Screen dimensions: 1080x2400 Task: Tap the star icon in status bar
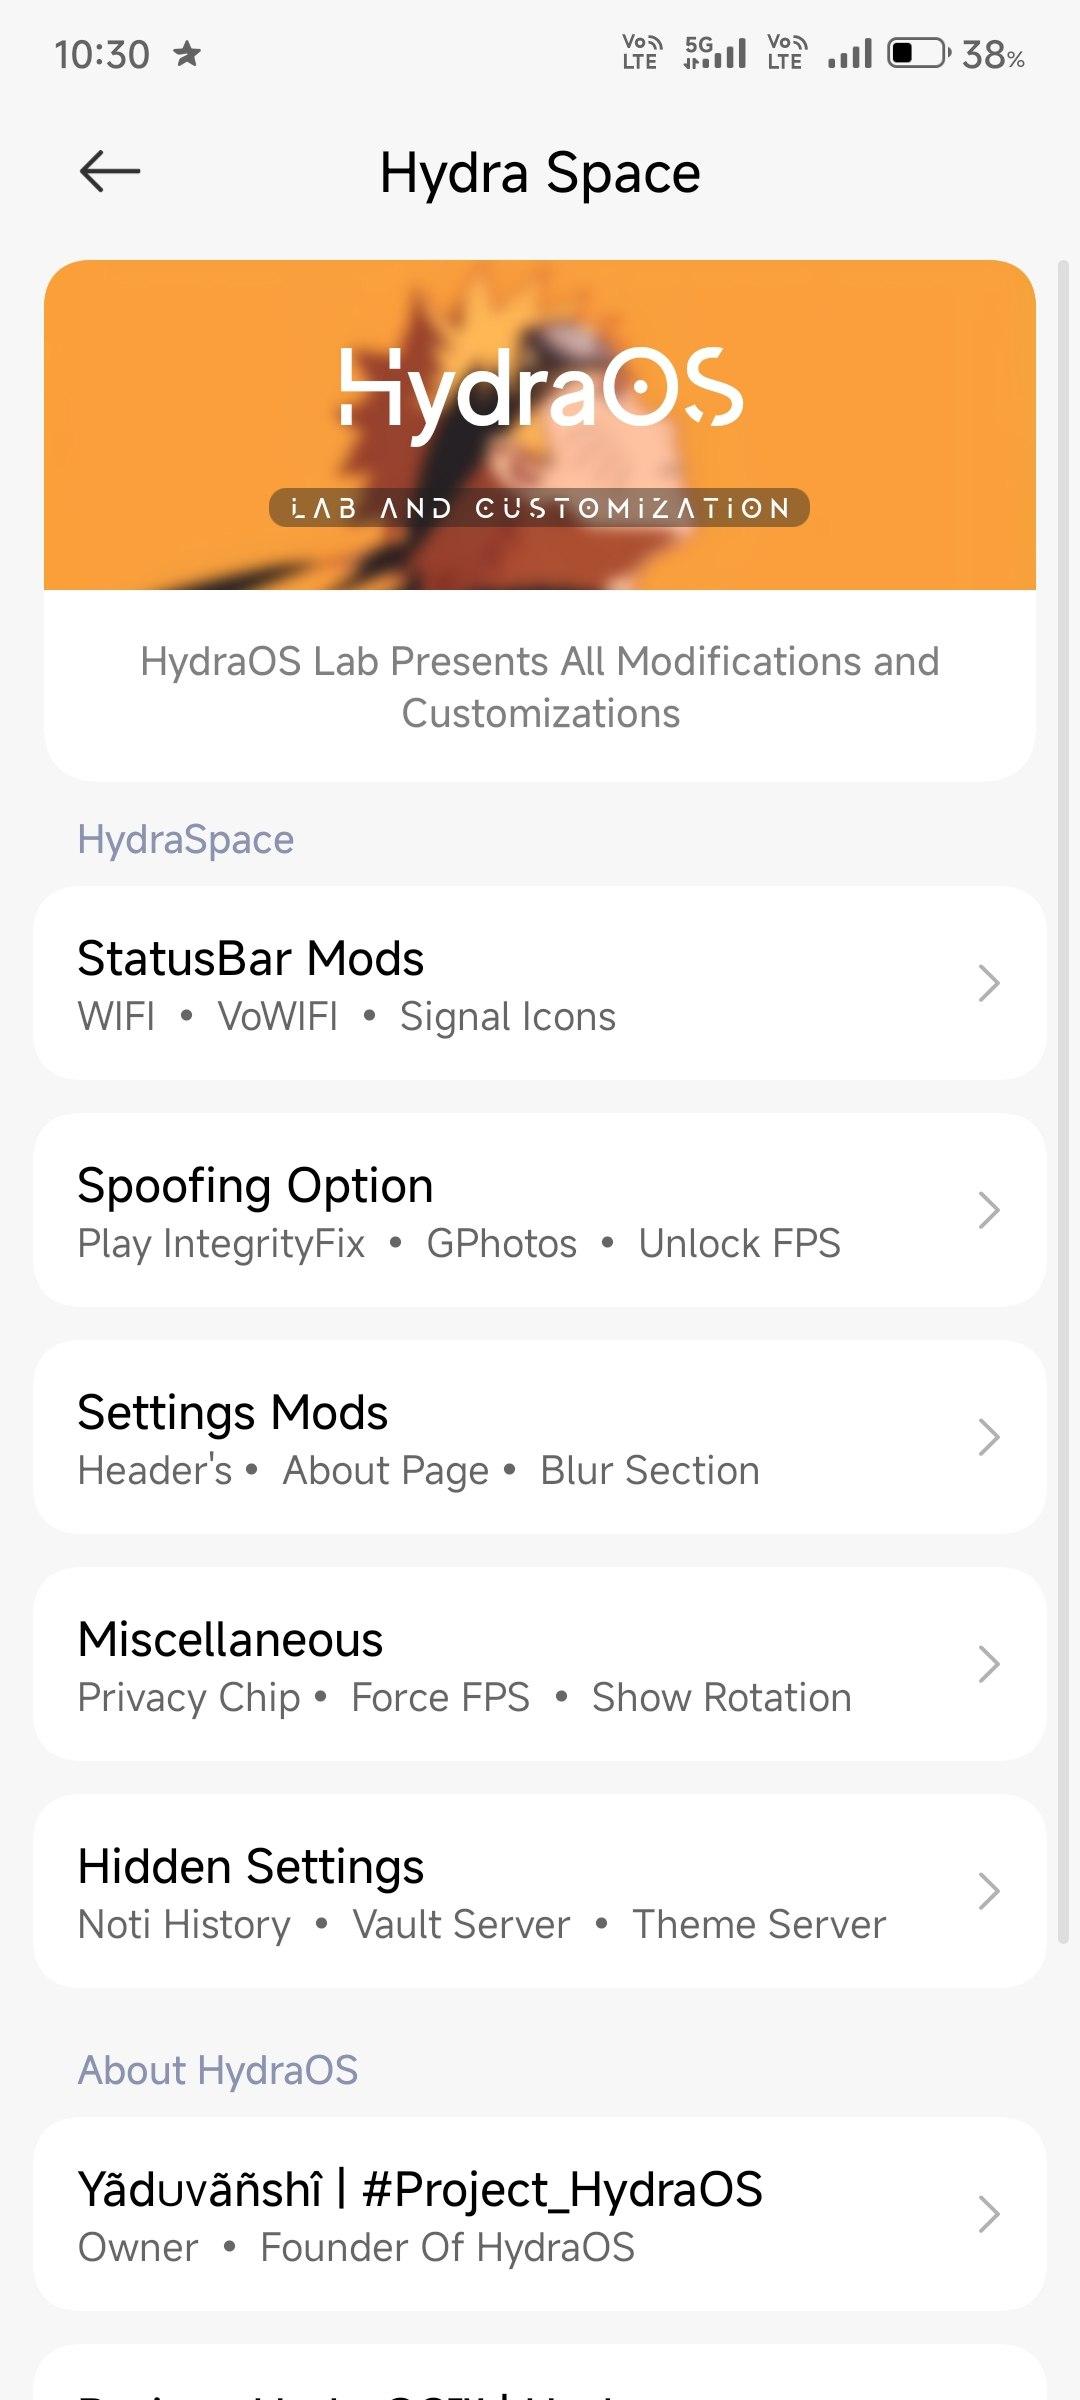[187, 53]
